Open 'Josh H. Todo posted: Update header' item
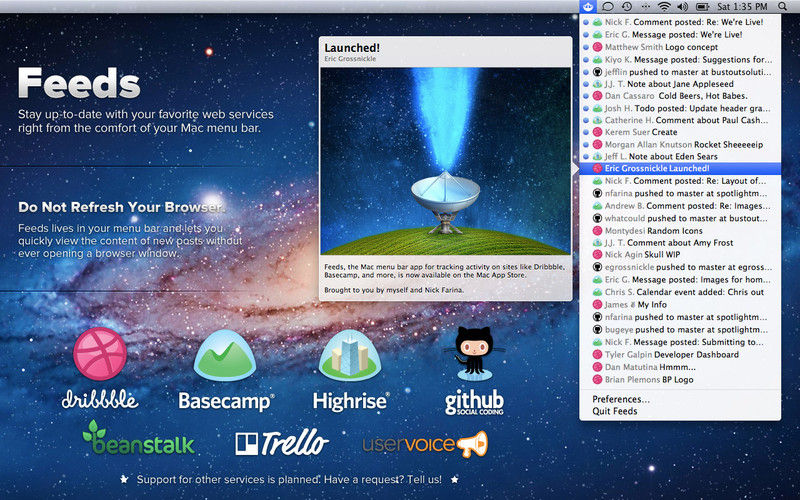 pyautogui.click(x=680, y=108)
